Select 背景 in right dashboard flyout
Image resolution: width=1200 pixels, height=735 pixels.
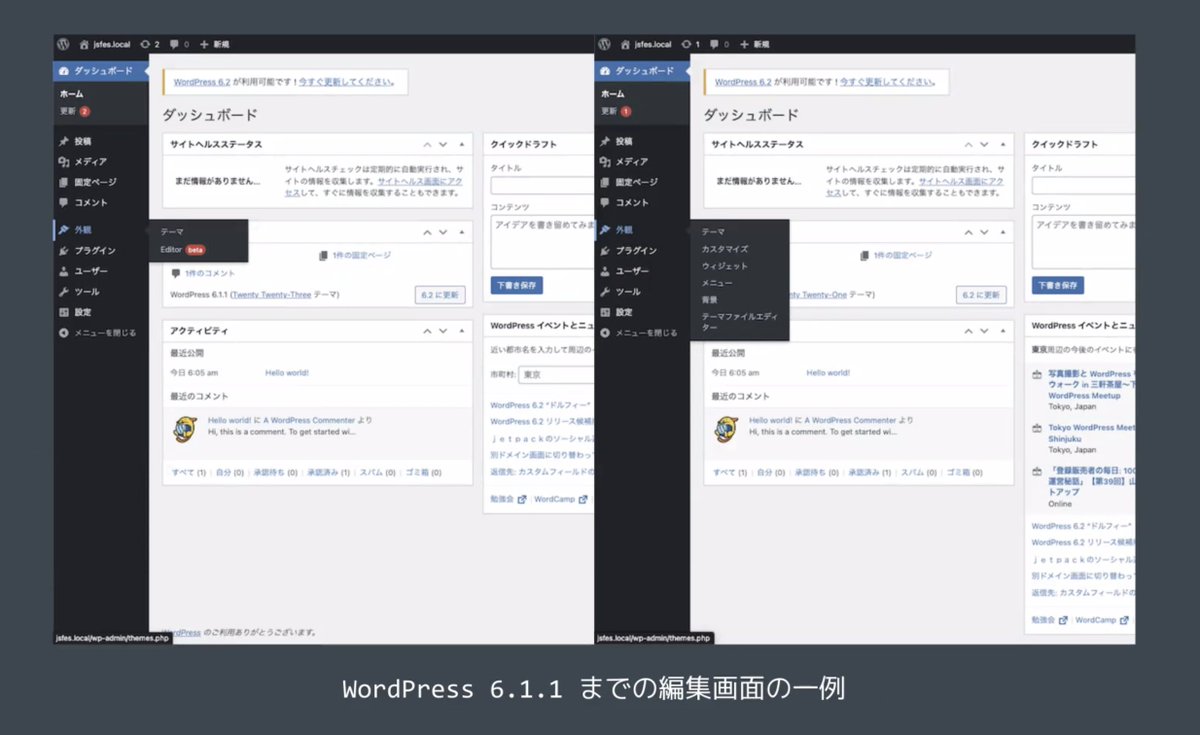pyautogui.click(x=709, y=299)
